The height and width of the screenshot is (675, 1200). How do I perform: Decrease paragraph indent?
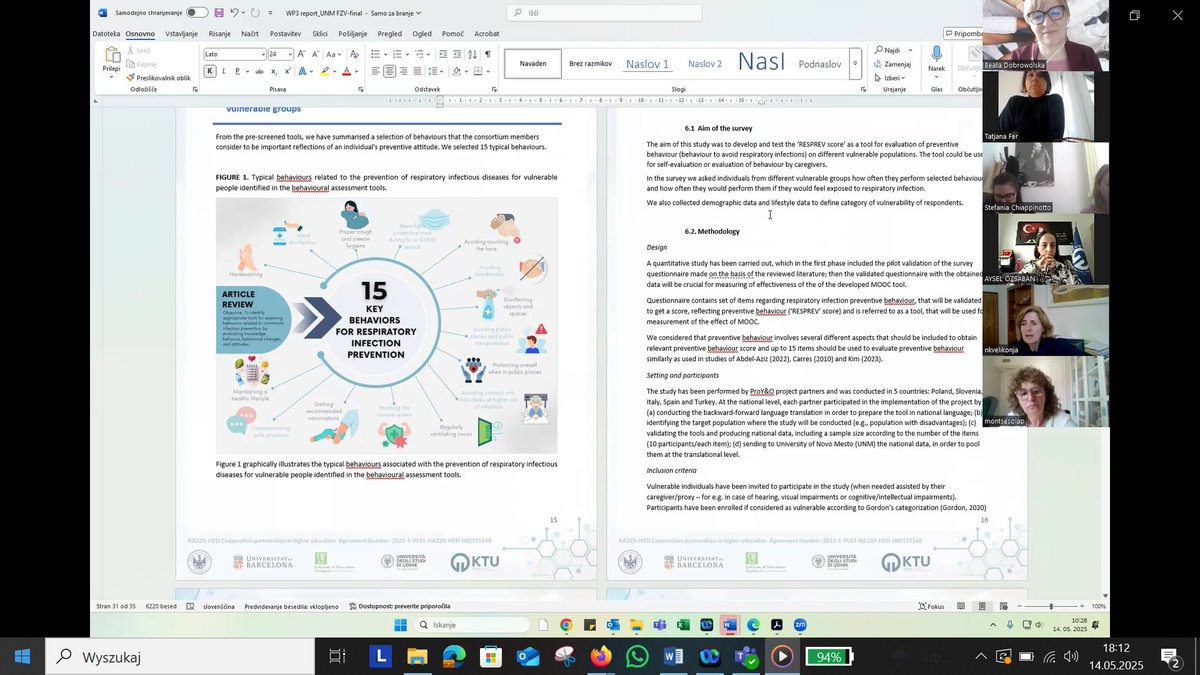click(441, 54)
